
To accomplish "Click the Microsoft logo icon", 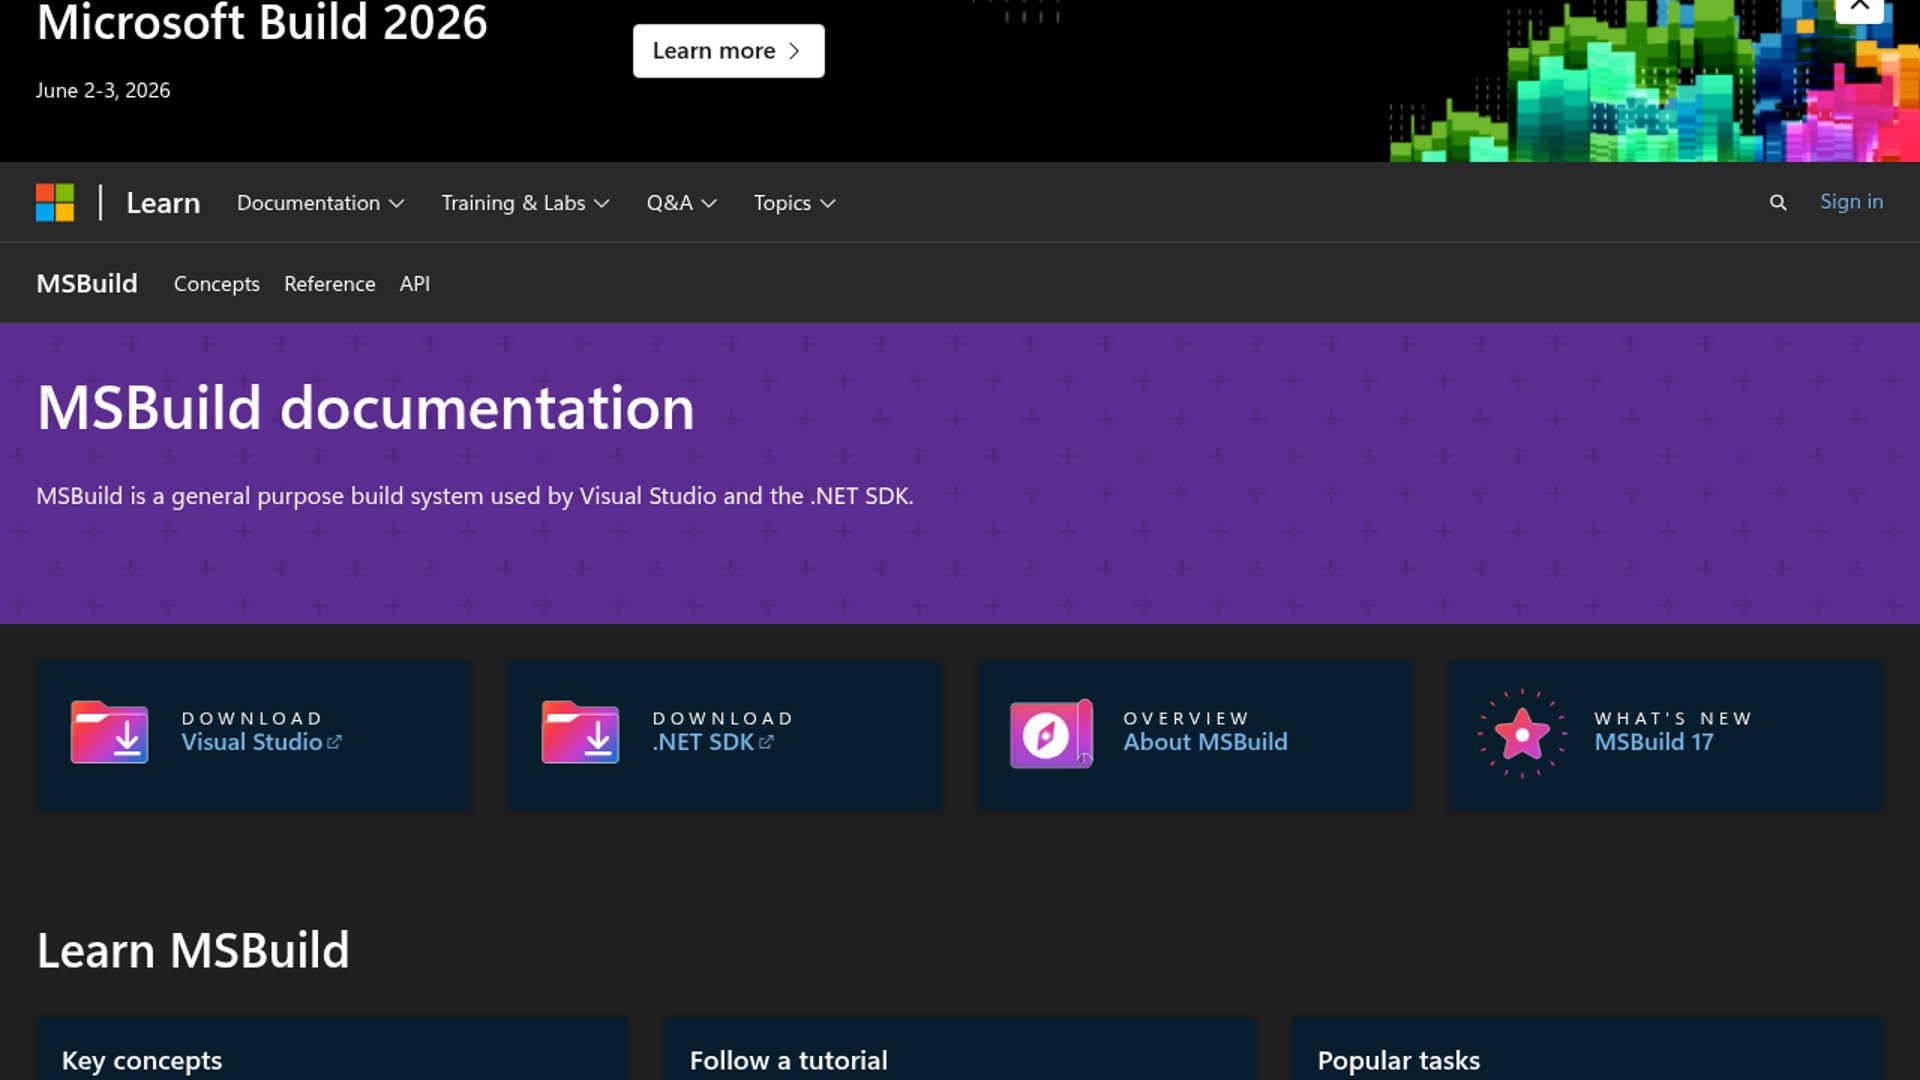I will (x=55, y=202).
